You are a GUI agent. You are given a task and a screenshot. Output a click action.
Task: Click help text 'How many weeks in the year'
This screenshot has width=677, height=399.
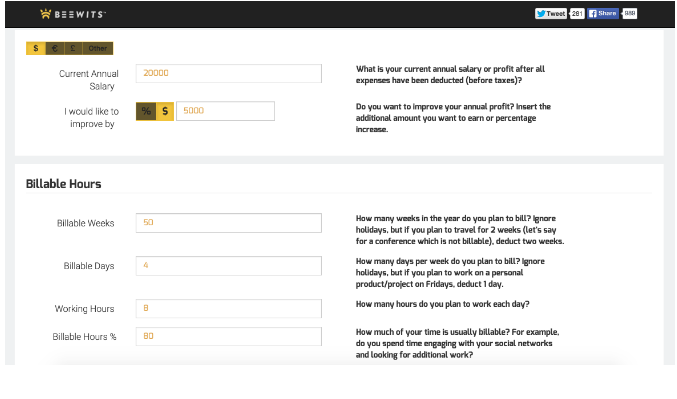point(460,230)
